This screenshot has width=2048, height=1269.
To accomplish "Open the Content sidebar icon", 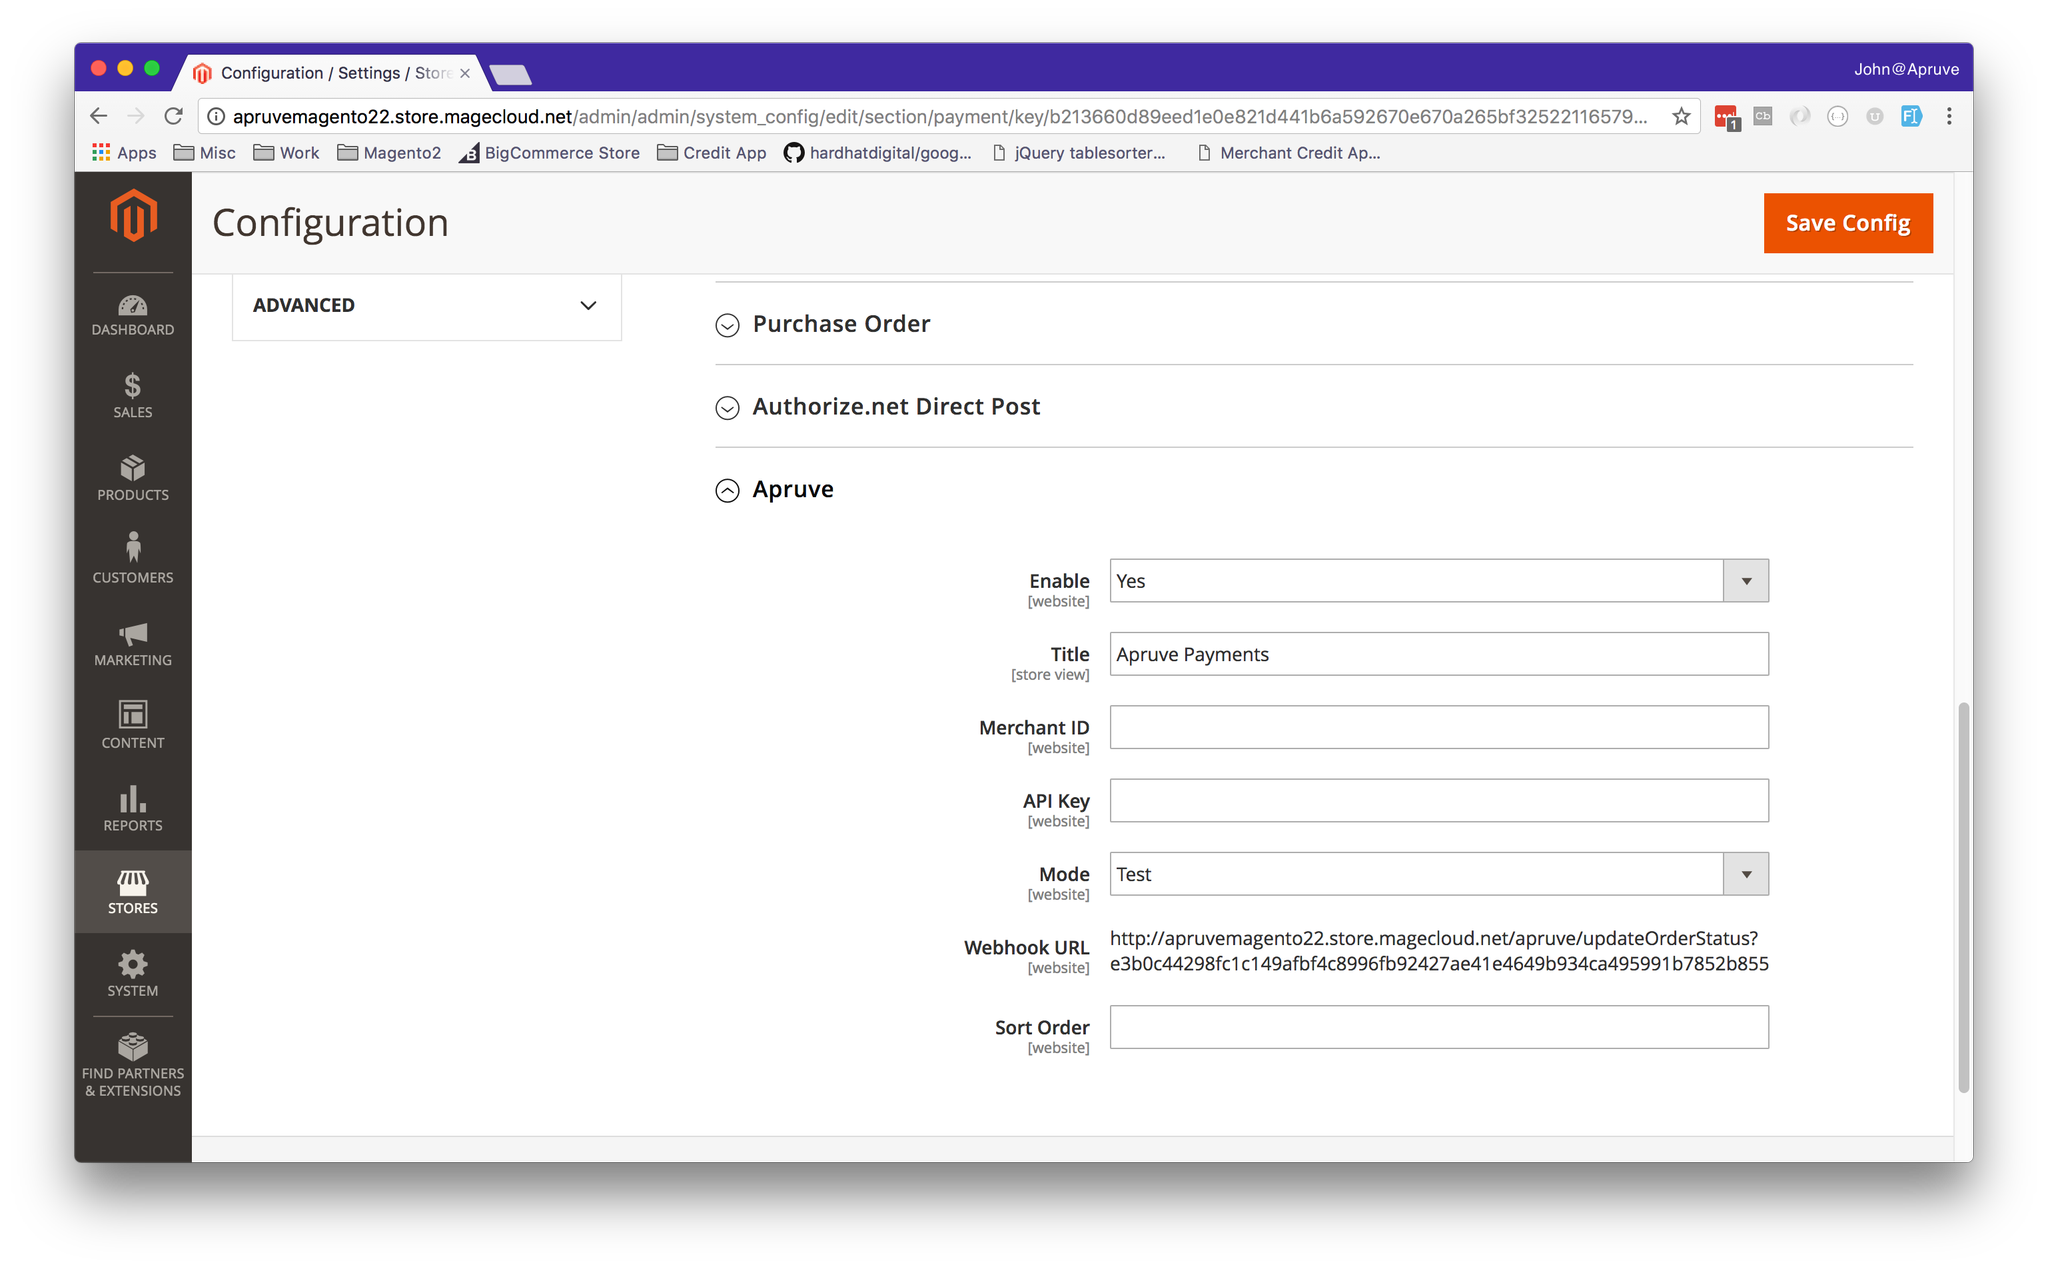I will click(132, 715).
